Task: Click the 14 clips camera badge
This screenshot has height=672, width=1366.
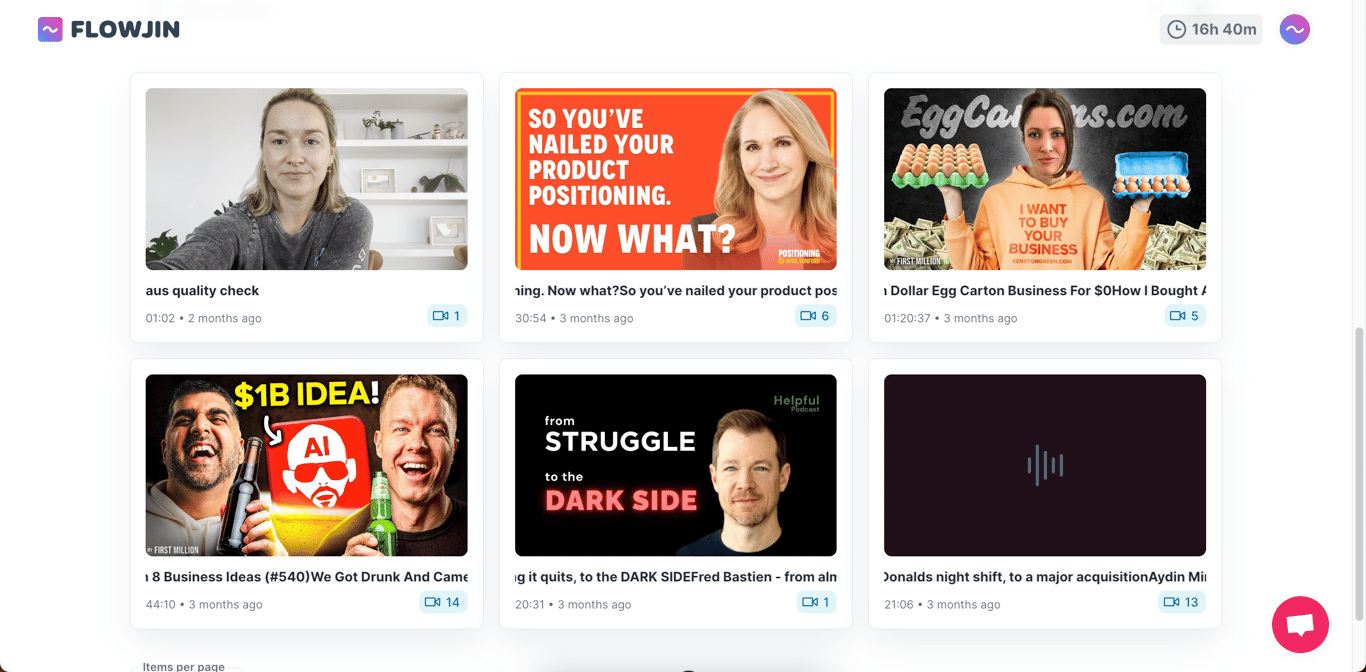Action: 443,602
